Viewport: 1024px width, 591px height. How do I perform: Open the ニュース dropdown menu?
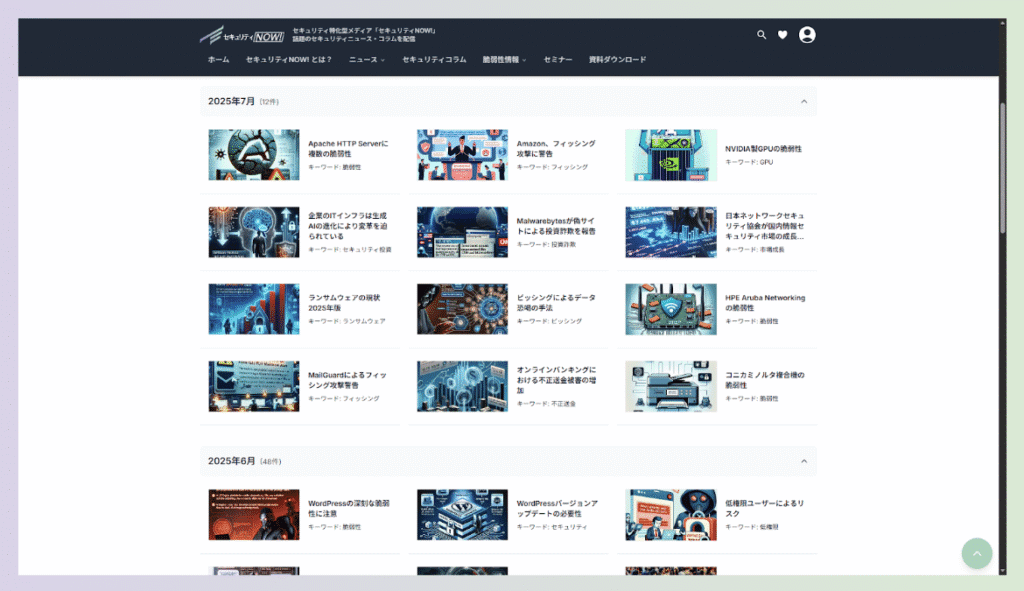(364, 59)
